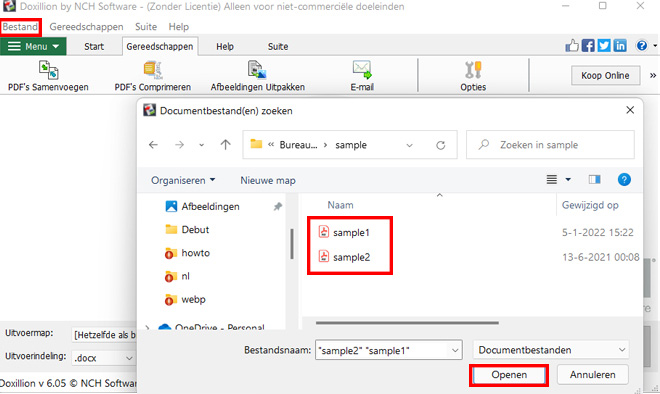Click the search magnifier icon
This screenshot has height=394, width=660.
pos(484,144)
